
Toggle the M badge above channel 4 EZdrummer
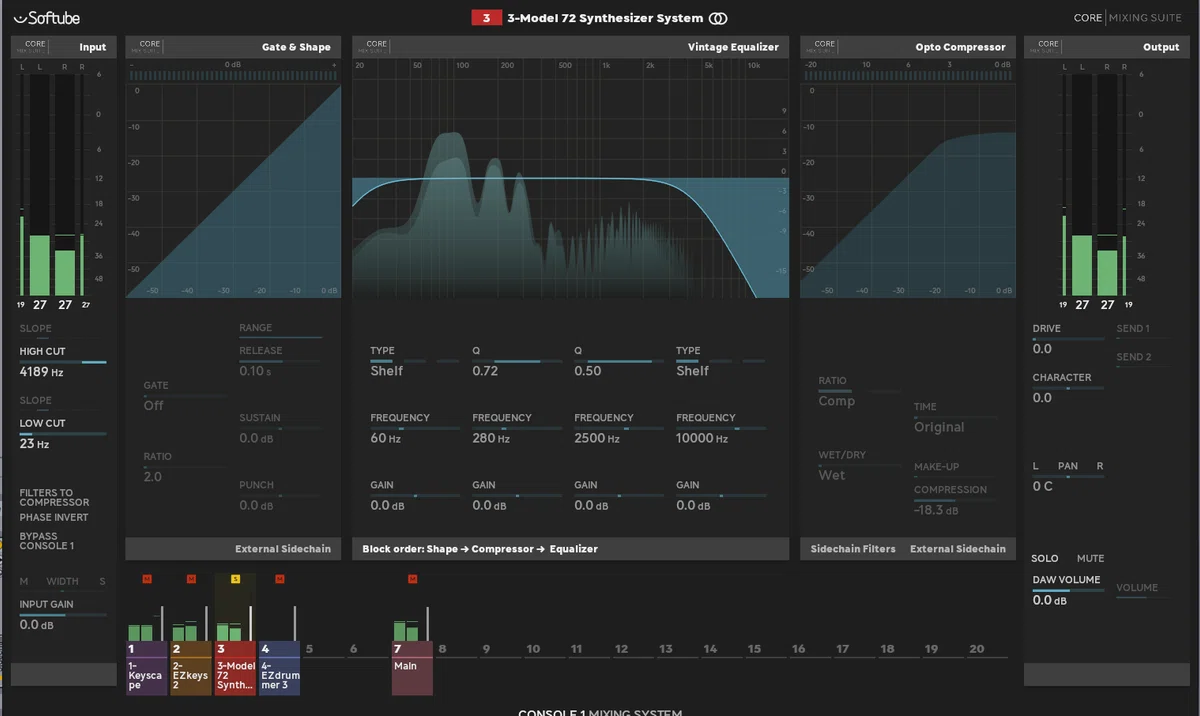pyautogui.click(x=279, y=578)
